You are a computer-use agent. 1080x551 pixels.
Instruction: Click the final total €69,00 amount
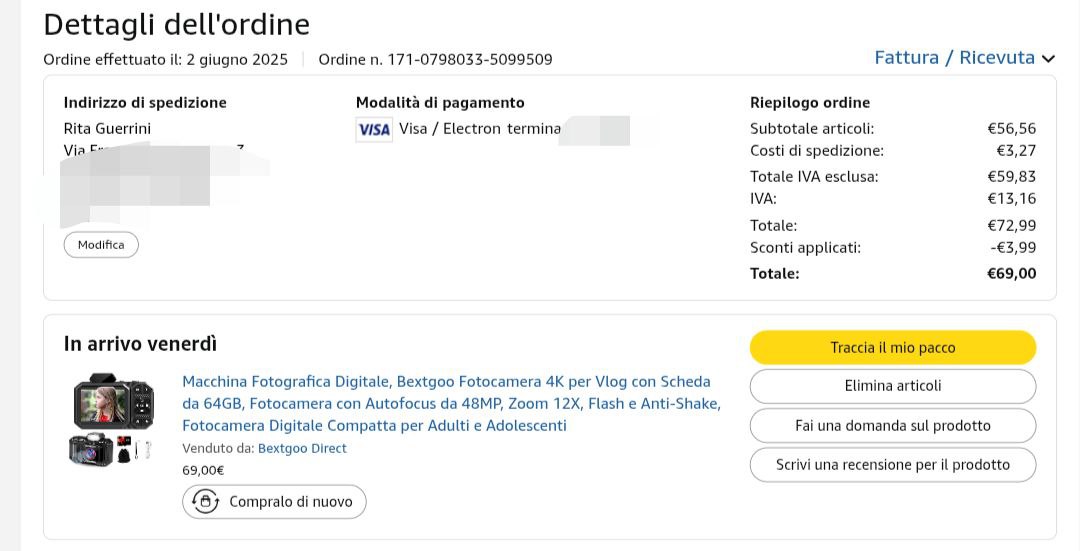[1011, 273]
